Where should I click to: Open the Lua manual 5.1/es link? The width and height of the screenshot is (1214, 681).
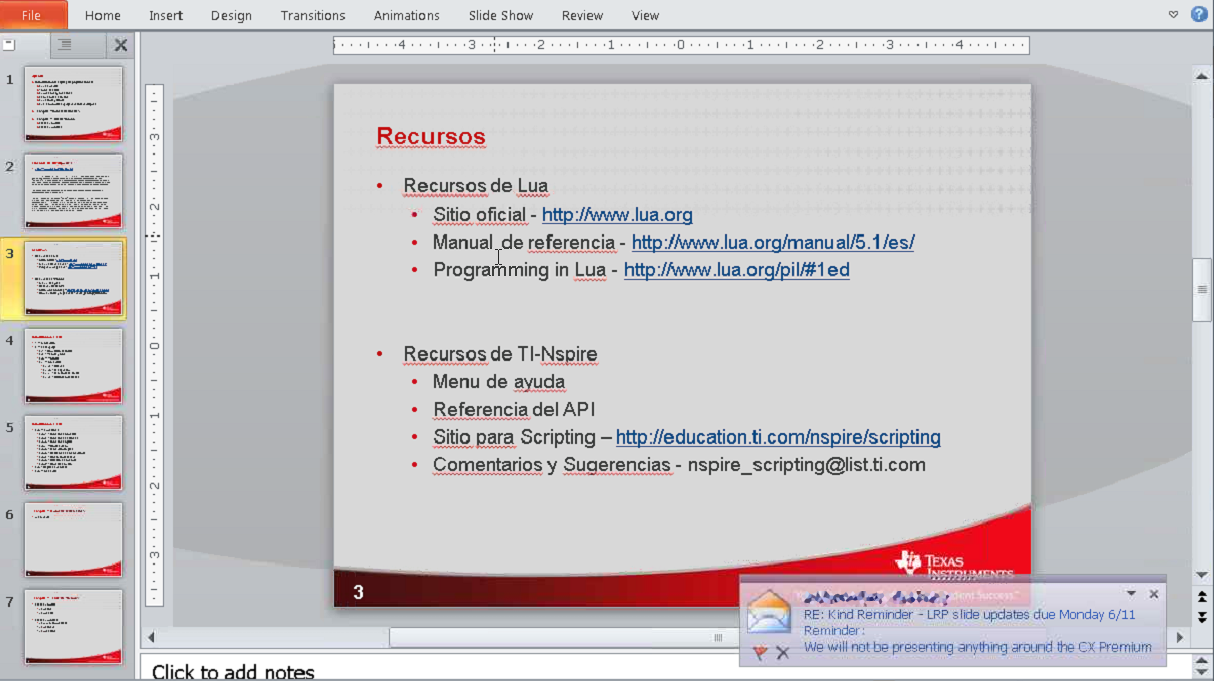click(x=773, y=243)
